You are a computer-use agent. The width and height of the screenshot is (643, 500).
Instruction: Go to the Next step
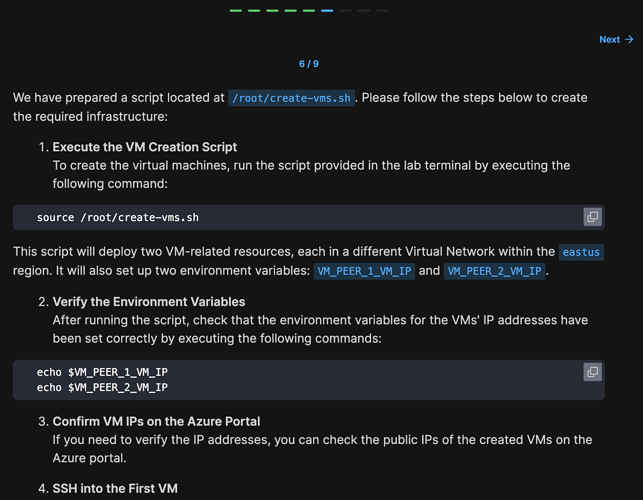click(x=616, y=39)
